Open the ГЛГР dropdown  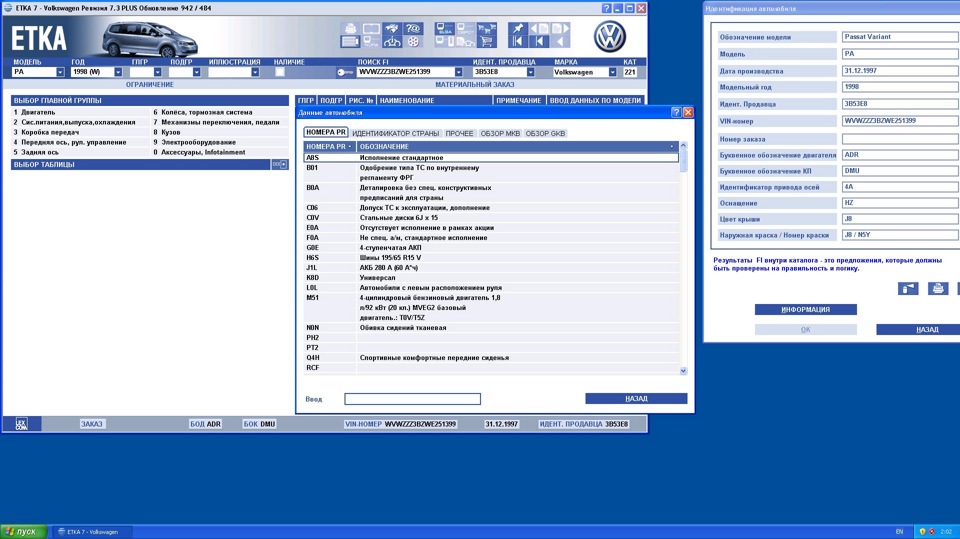(157, 72)
